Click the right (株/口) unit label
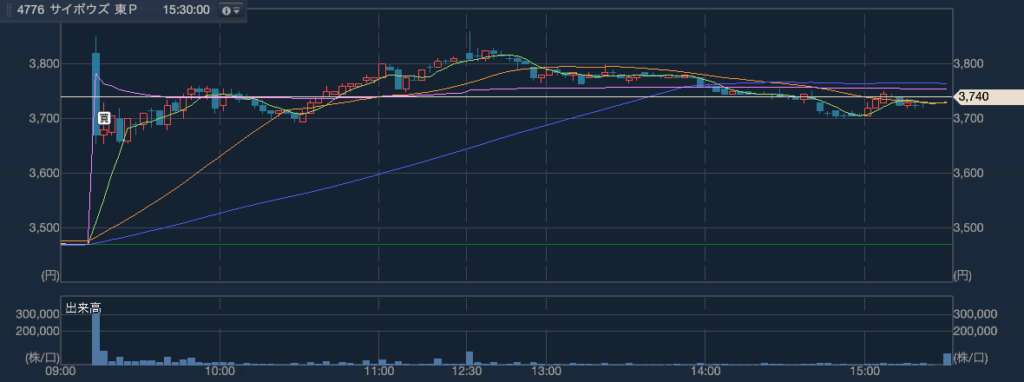 [970, 358]
